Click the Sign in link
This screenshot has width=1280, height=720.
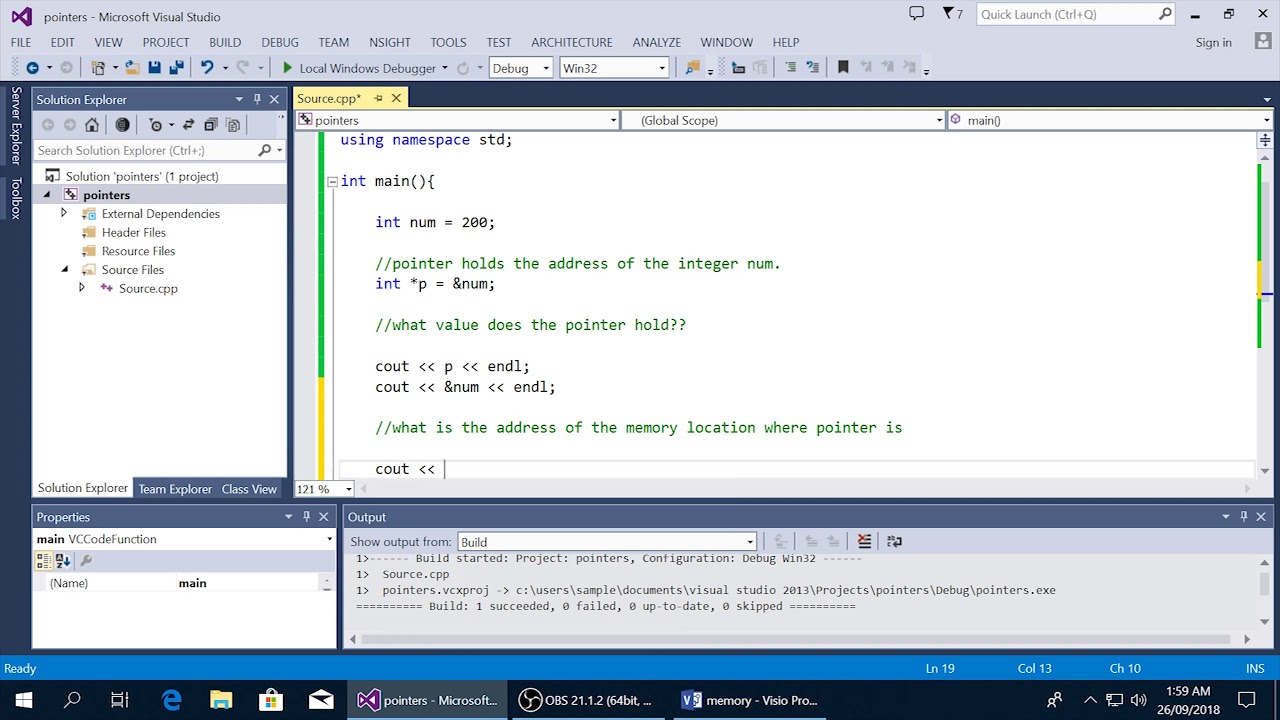[x=1213, y=42]
